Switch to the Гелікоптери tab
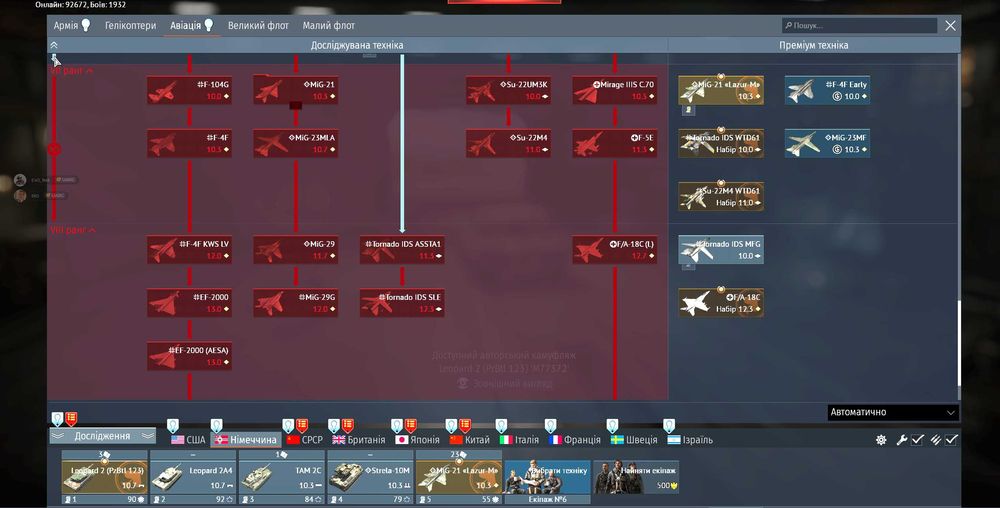Image resolution: width=1000 pixels, height=508 pixels. tap(130, 25)
